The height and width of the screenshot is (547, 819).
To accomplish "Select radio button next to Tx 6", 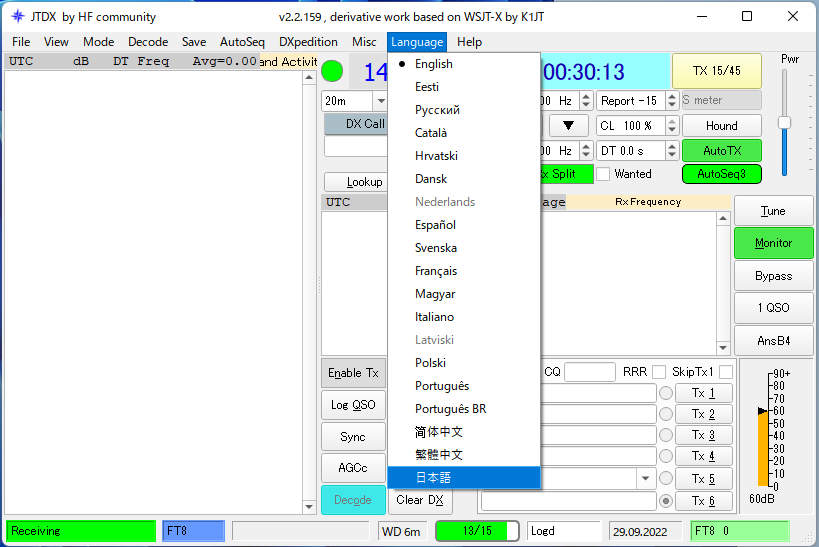I will click(x=666, y=501).
